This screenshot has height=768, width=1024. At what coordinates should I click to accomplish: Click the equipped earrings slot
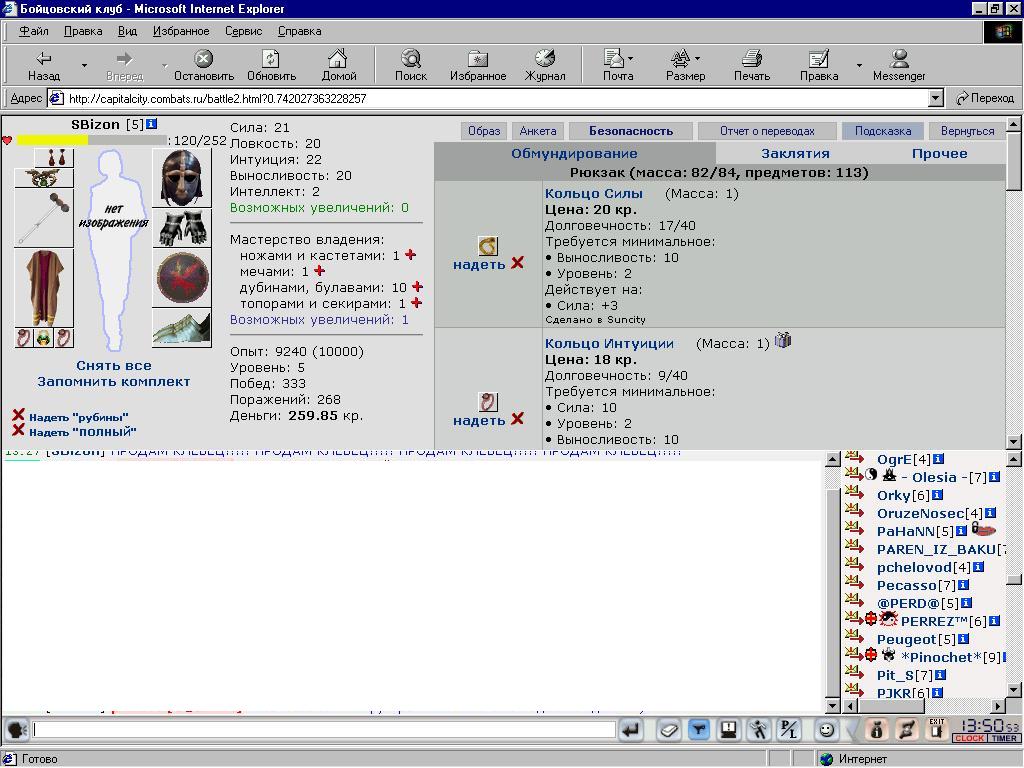coord(54,157)
